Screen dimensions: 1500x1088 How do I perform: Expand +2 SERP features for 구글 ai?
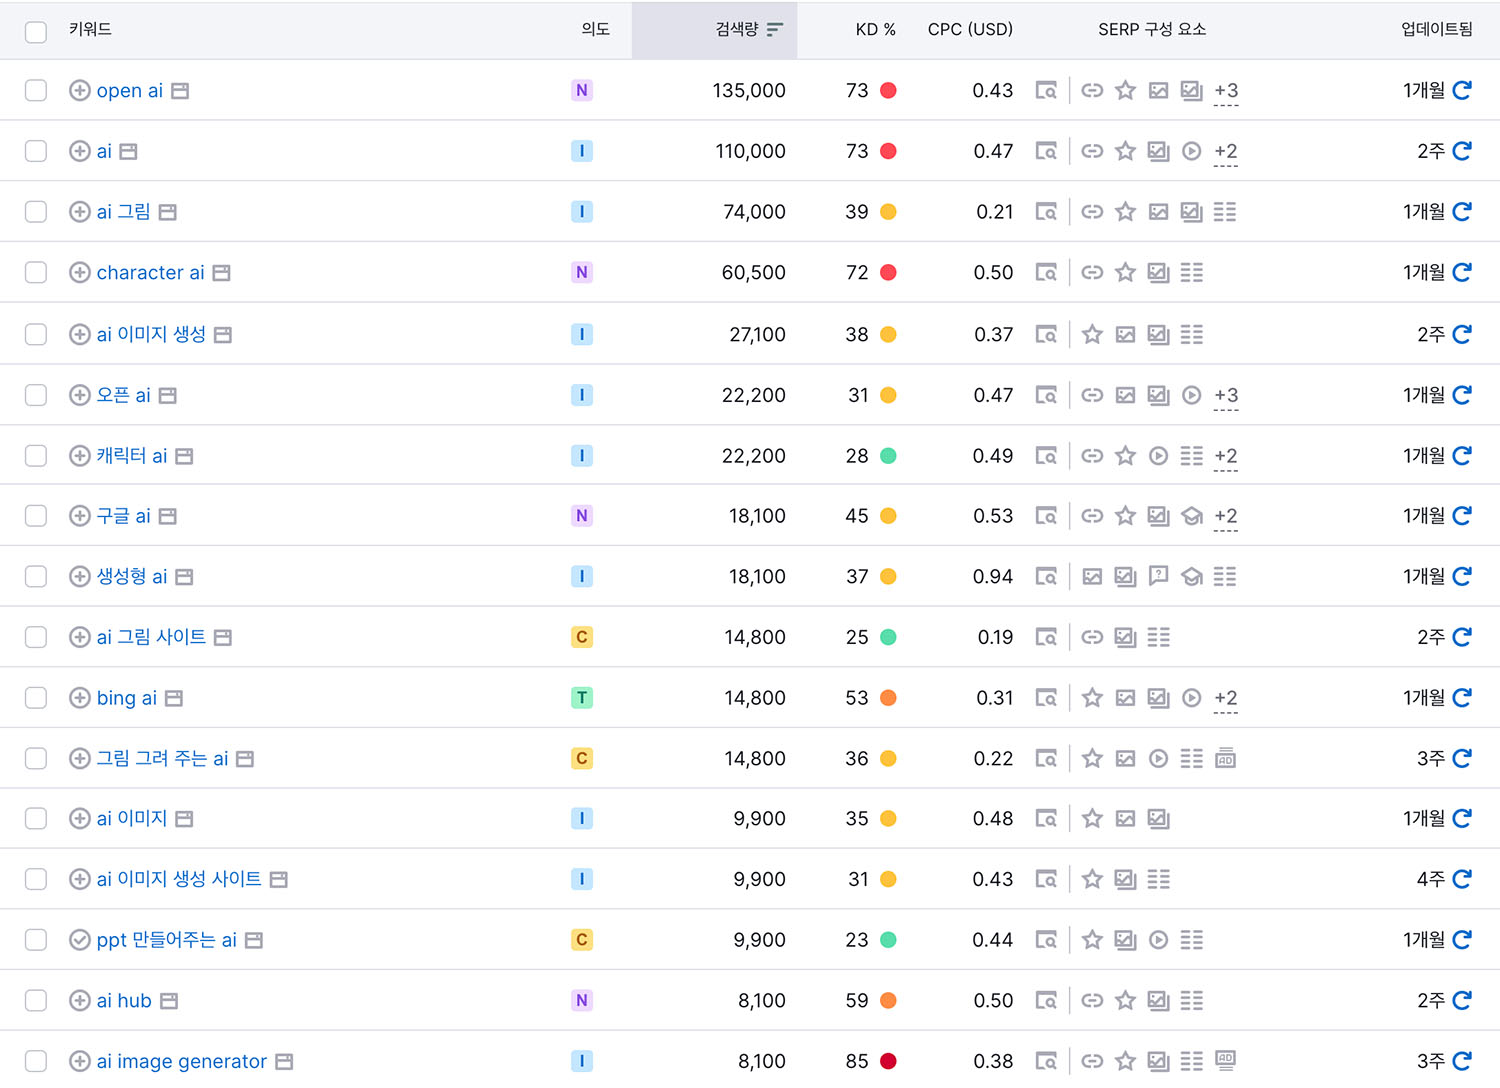pyautogui.click(x=1226, y=517)
